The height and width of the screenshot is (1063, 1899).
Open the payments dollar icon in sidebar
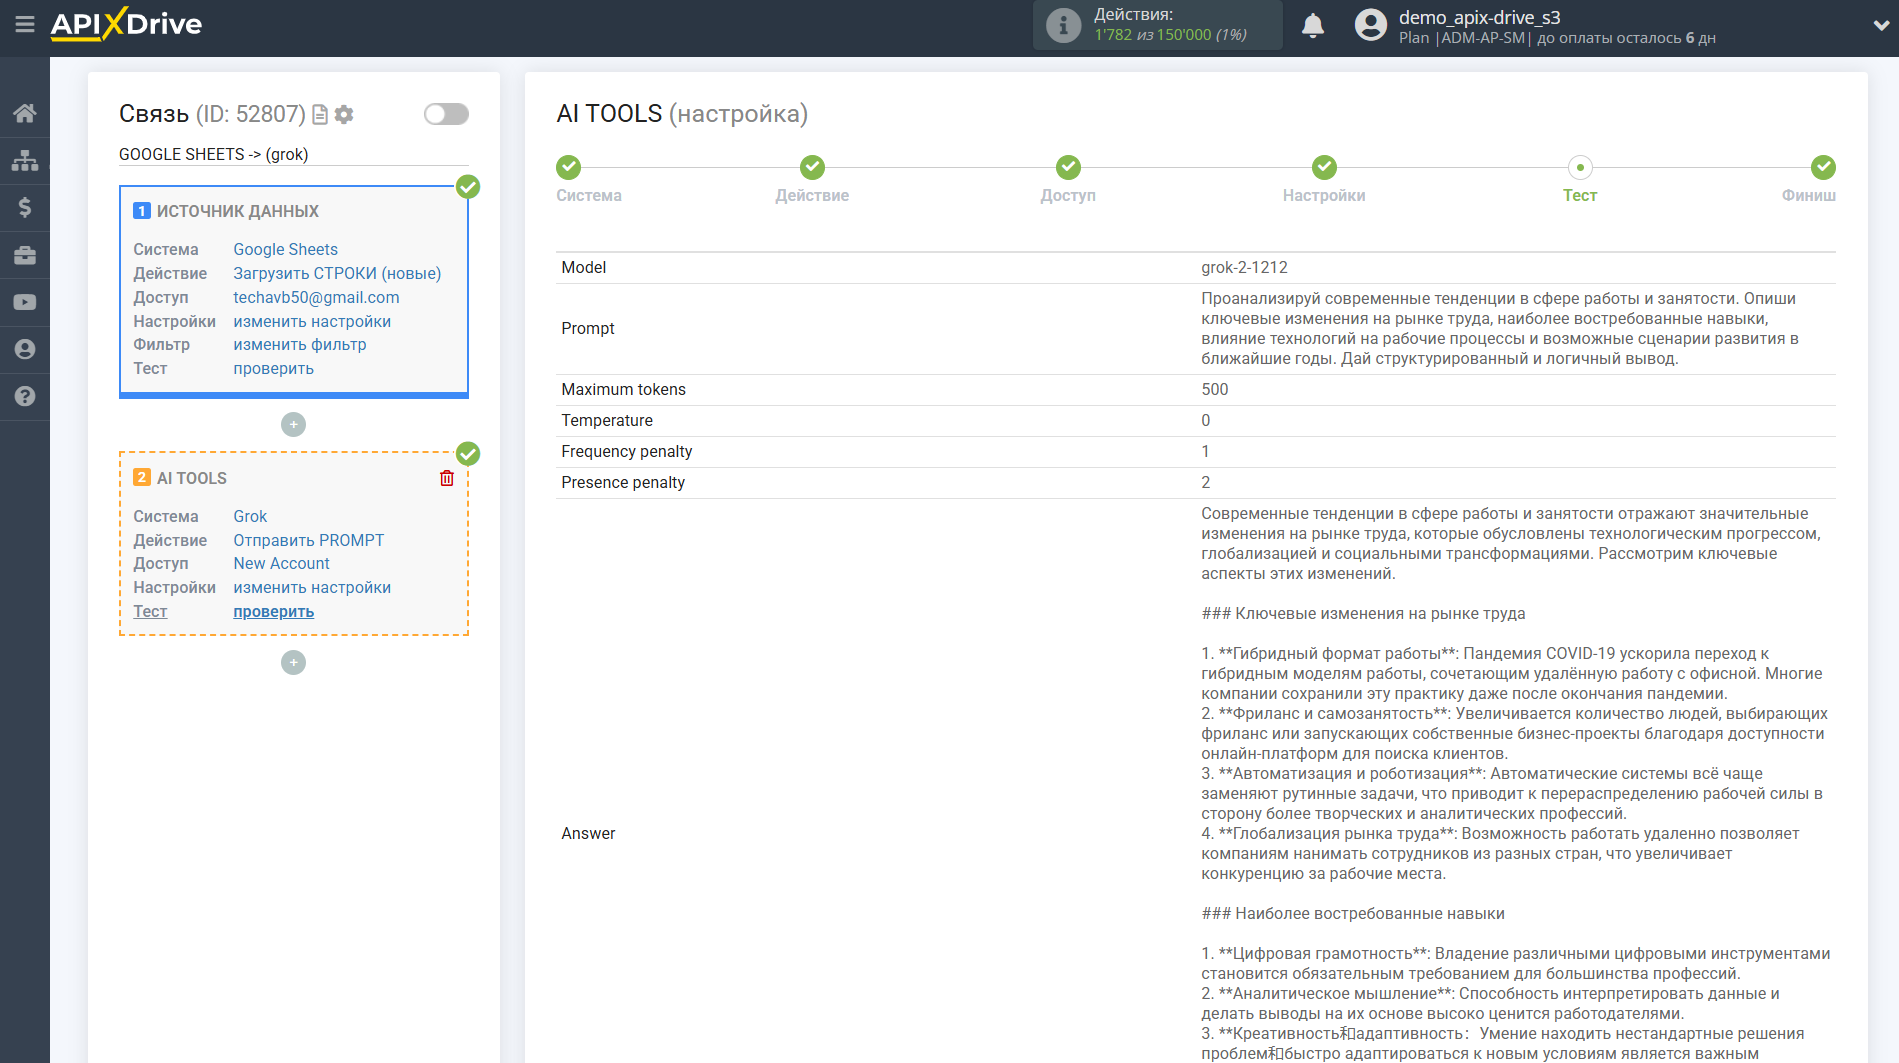(x=25, y=207)
